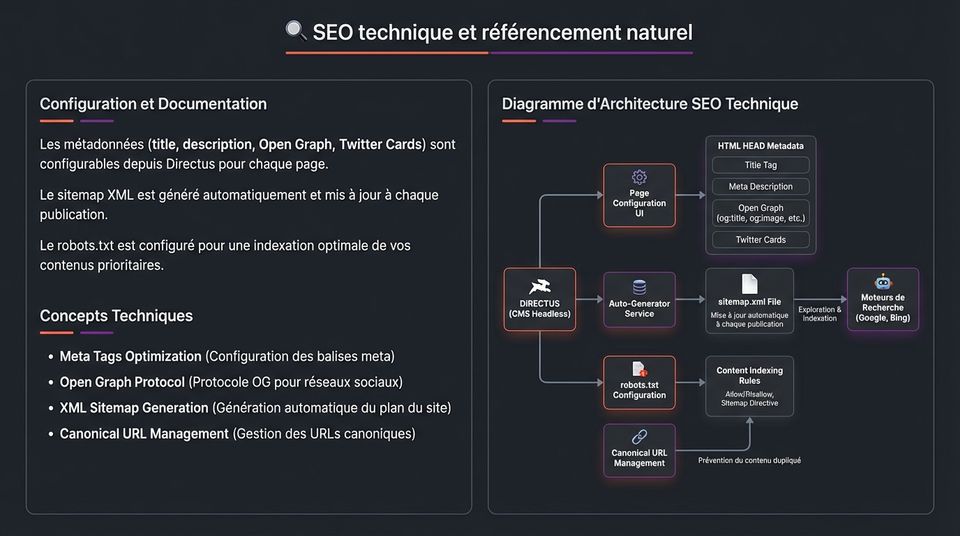The image size is (960, 536).
Task: Click the HTML HEAD Metadata header
Action: coord(760,146)
